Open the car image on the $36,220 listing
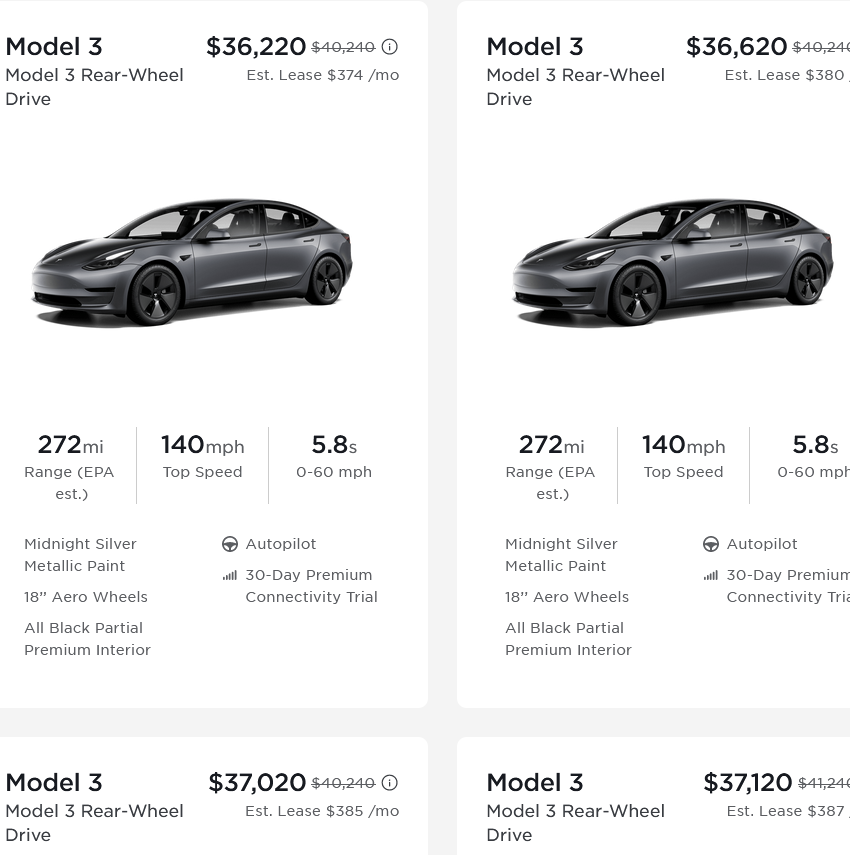The image size is (850, 855). tap(192, 261)
